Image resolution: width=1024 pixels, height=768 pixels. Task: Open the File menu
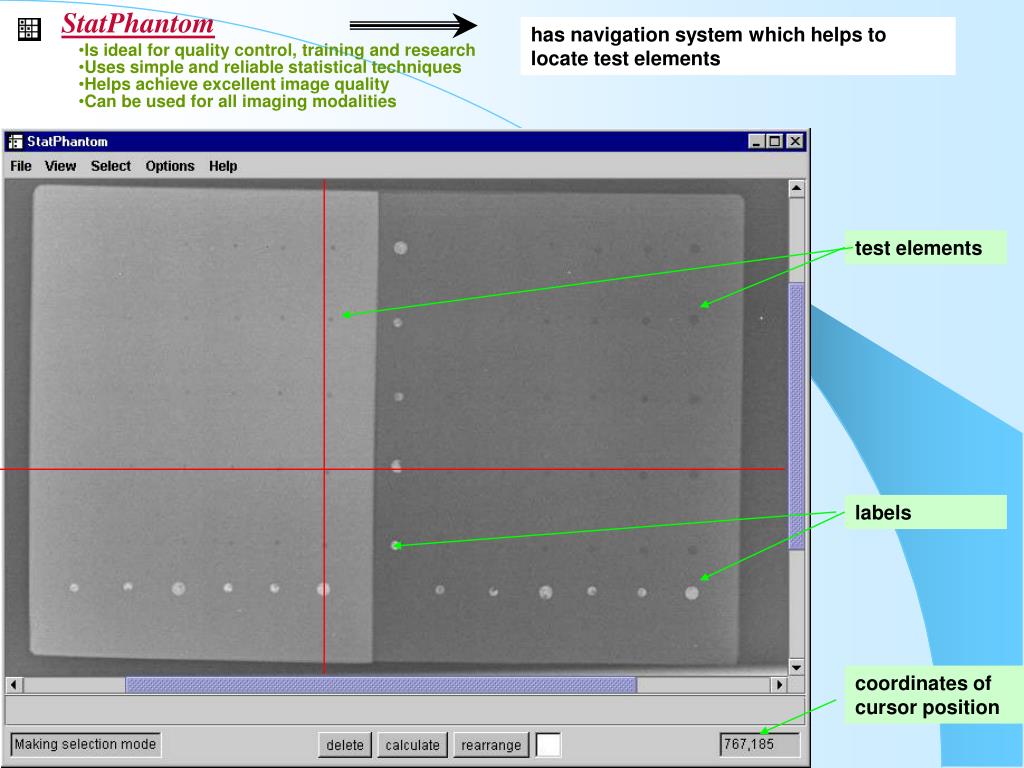pyautogui.click(x=21, y=166)
